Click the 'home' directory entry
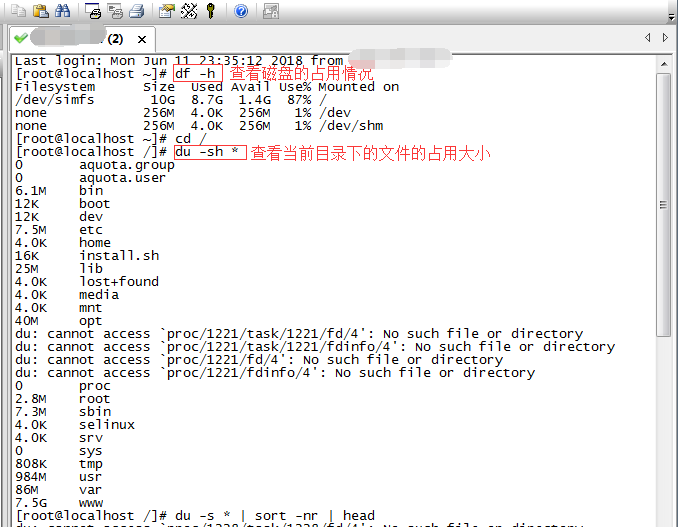This screenshot has height=527, width=678. coord(95,243)
